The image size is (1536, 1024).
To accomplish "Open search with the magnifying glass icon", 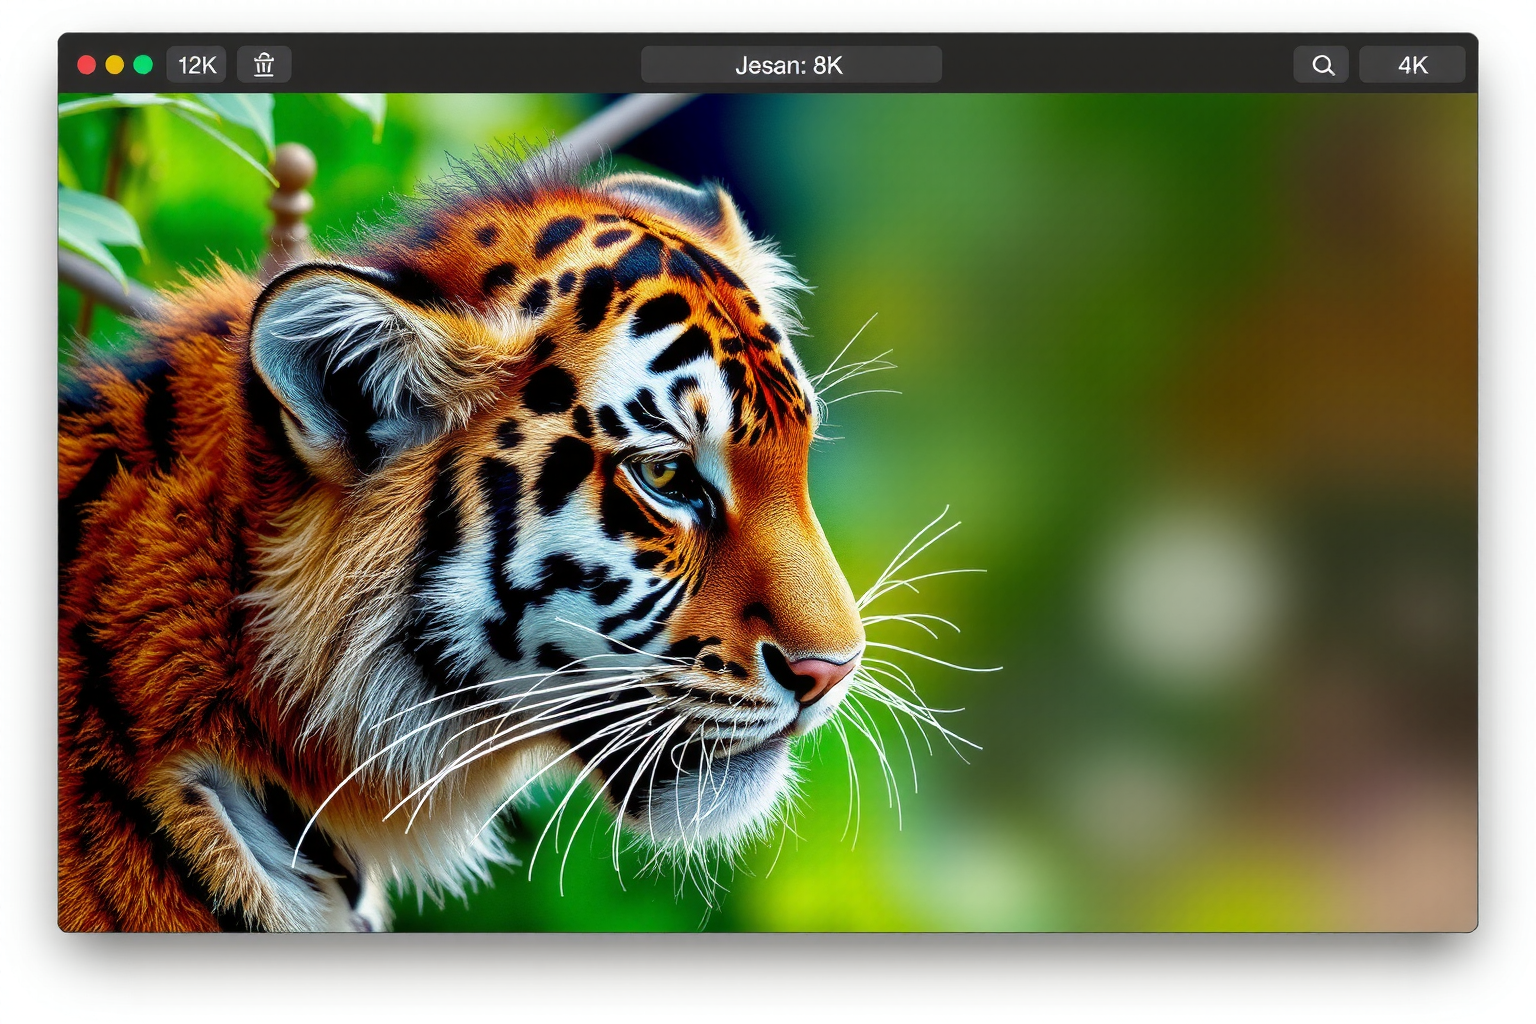I will 1322,65.
